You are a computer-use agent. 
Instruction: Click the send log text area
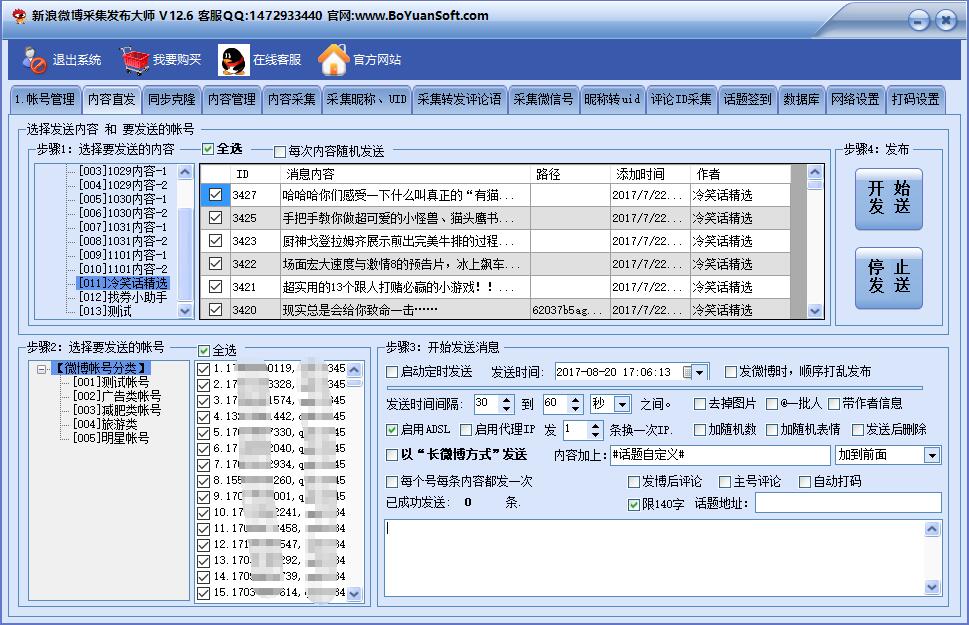pos(654,558)
